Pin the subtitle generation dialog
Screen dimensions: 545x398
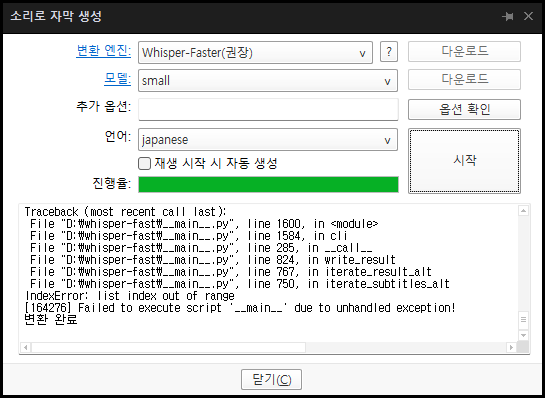[508, 16]
